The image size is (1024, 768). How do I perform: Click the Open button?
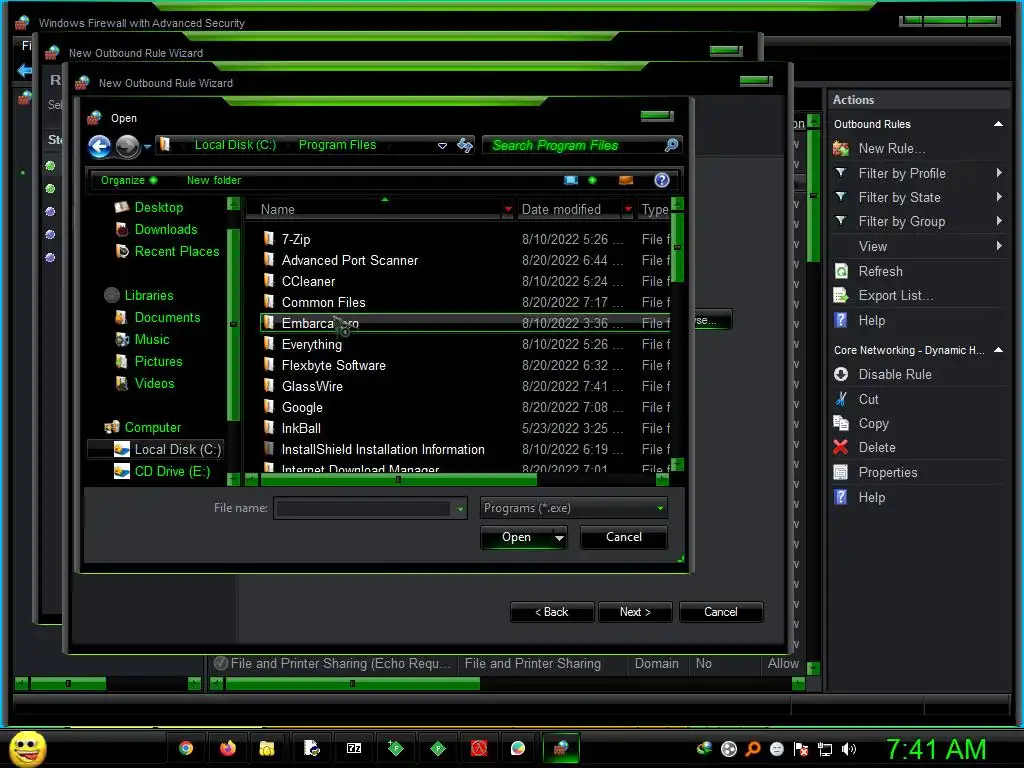click(x=516, y=537)
